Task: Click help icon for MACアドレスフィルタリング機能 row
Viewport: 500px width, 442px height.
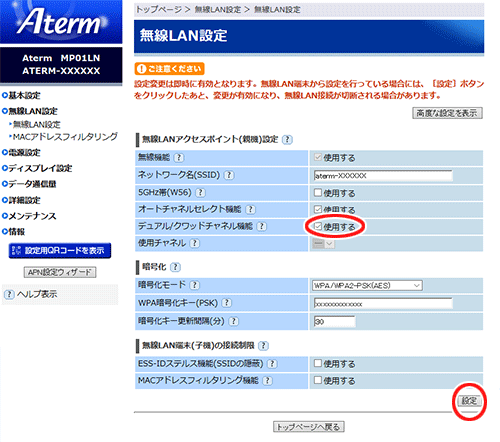Action: [x=268, y=380]
